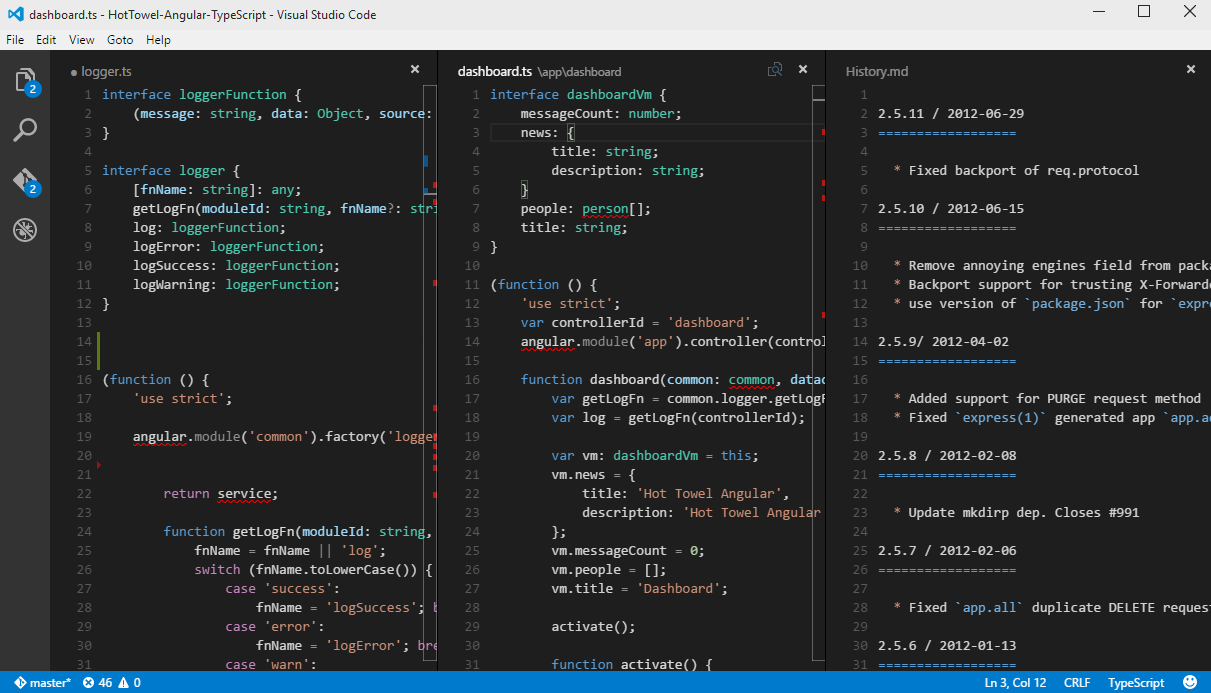This screenshot has height=693, width=1211.
Task: Click the split editor icon beside dashboard.ts
Action: click(x=774, y=70)
